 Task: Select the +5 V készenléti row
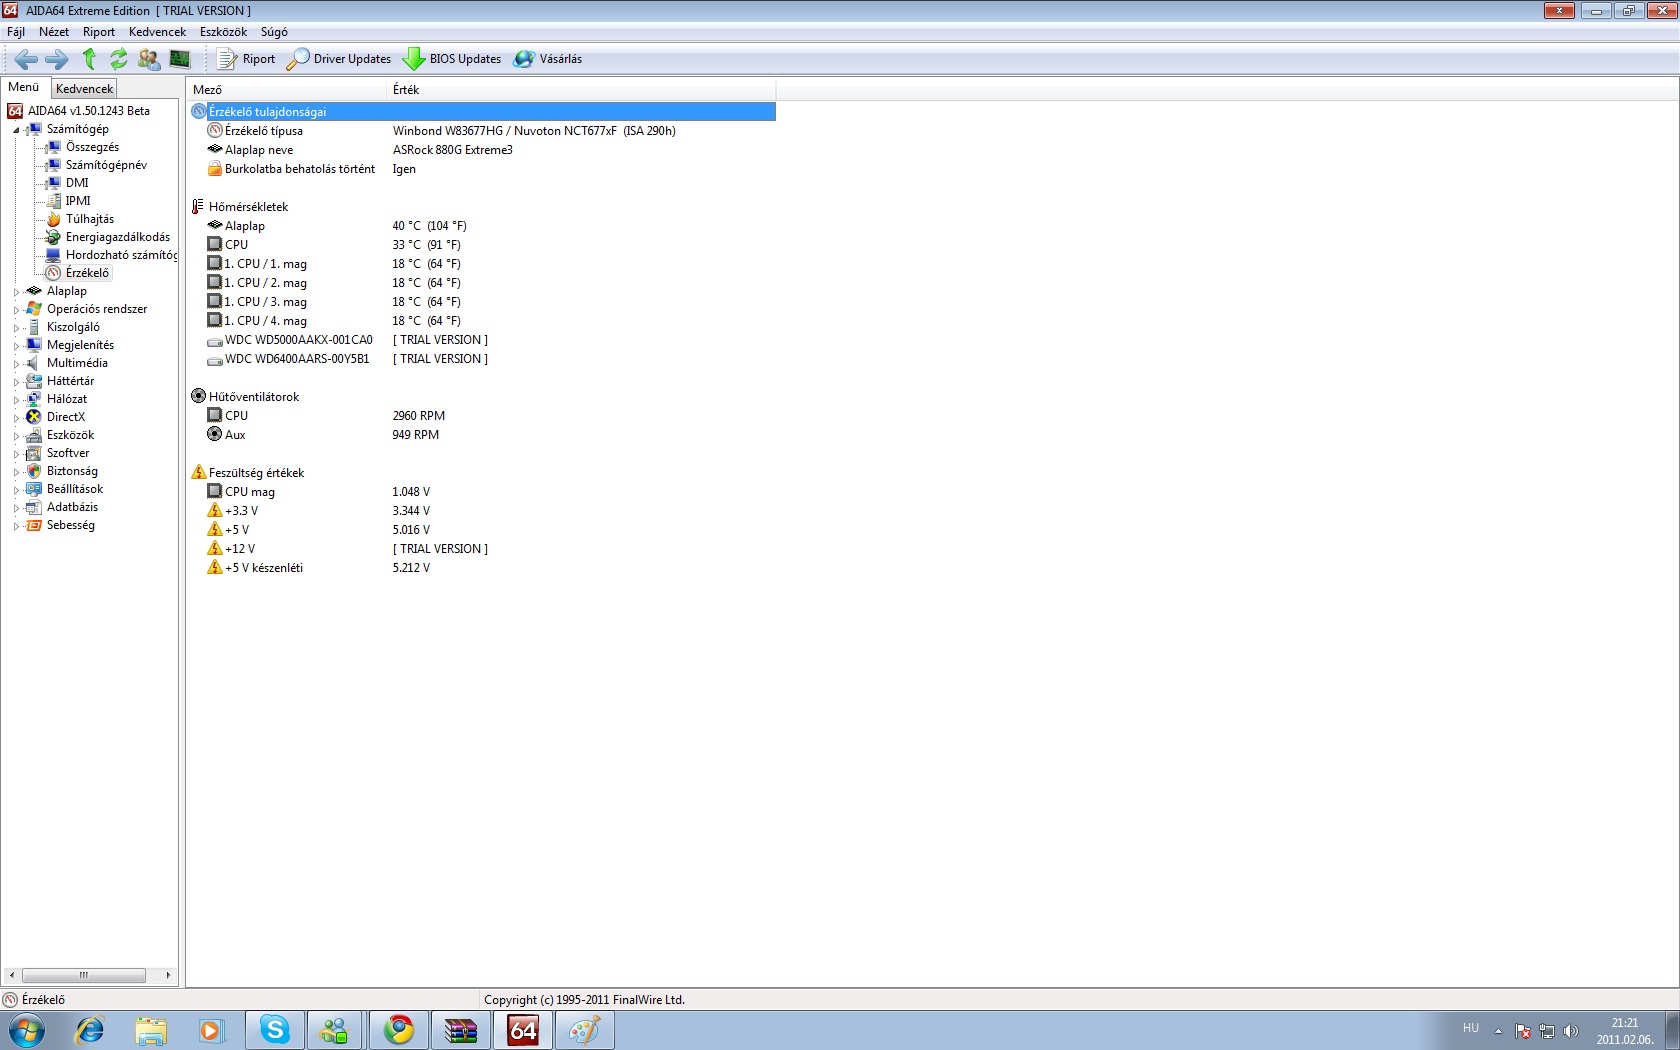tap(483, 568)
